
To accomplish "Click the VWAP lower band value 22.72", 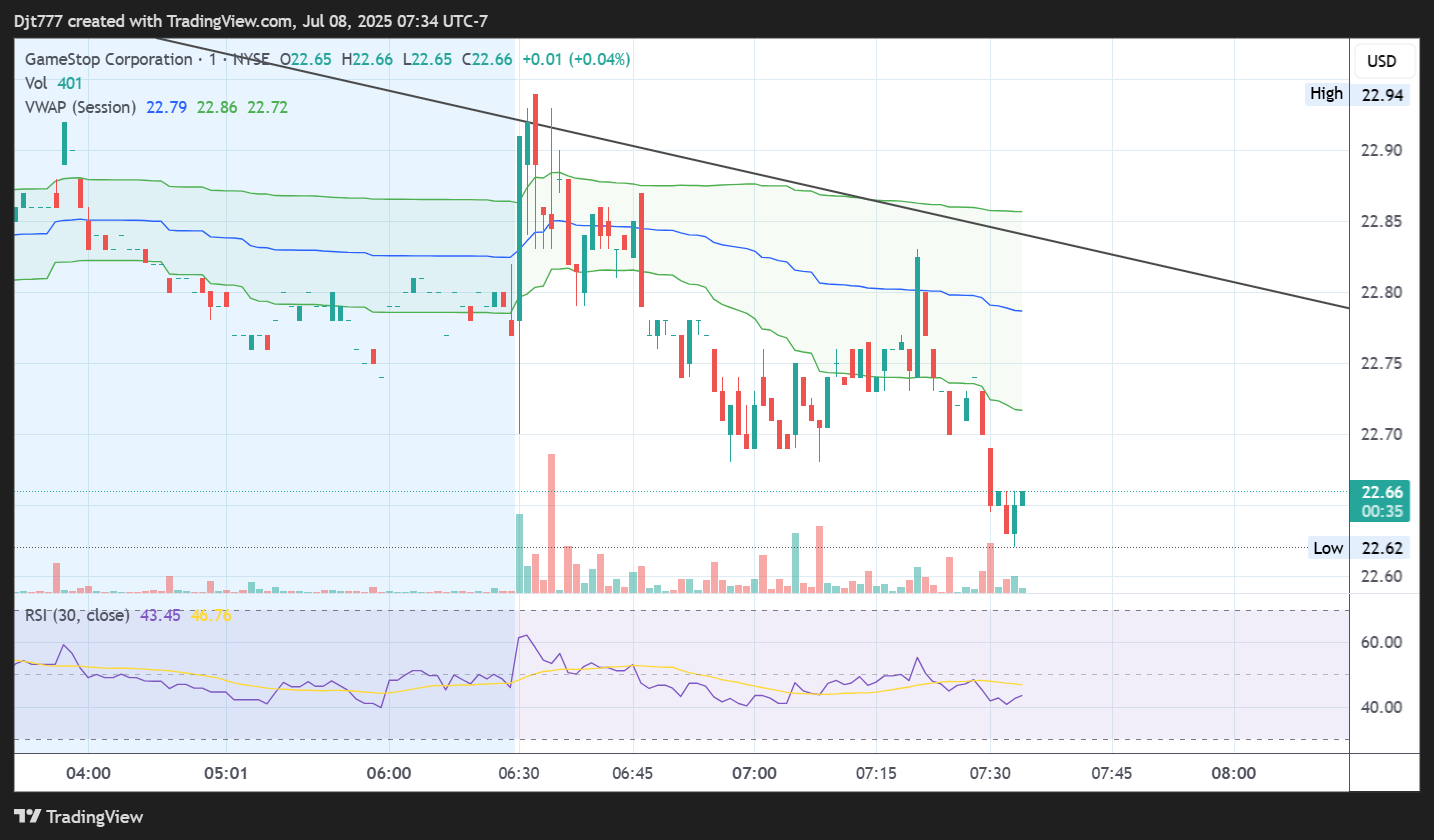I will point(268,107).
